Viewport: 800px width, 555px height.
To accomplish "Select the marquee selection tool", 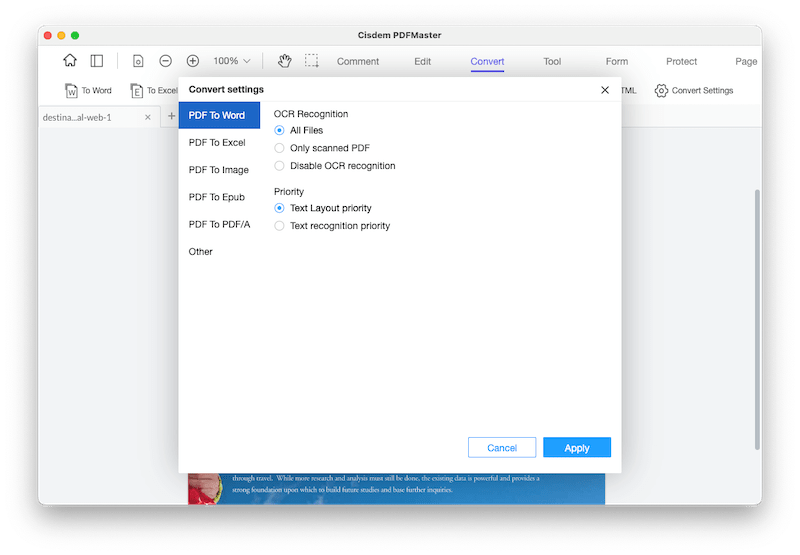I will tap(312, 61).
